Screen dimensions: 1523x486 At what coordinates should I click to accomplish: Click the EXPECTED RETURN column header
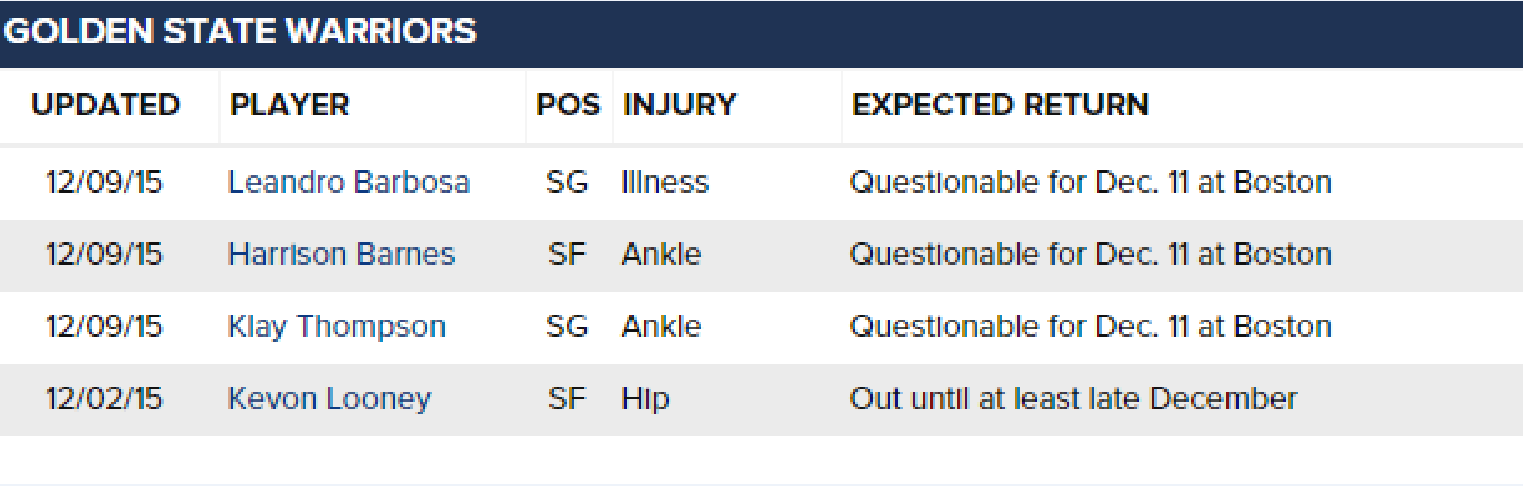1000,105
